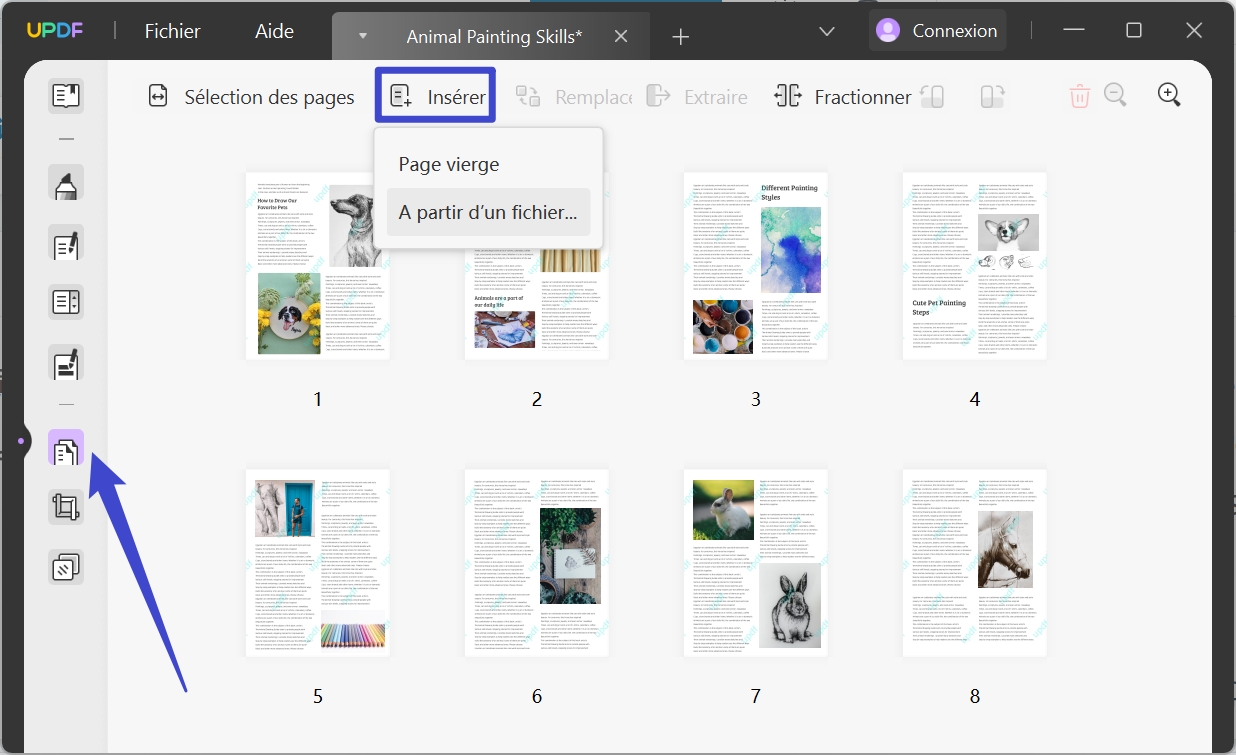Click the rotate page left icon
This screenshot has height=755, width=1236.
pos(933,96)
